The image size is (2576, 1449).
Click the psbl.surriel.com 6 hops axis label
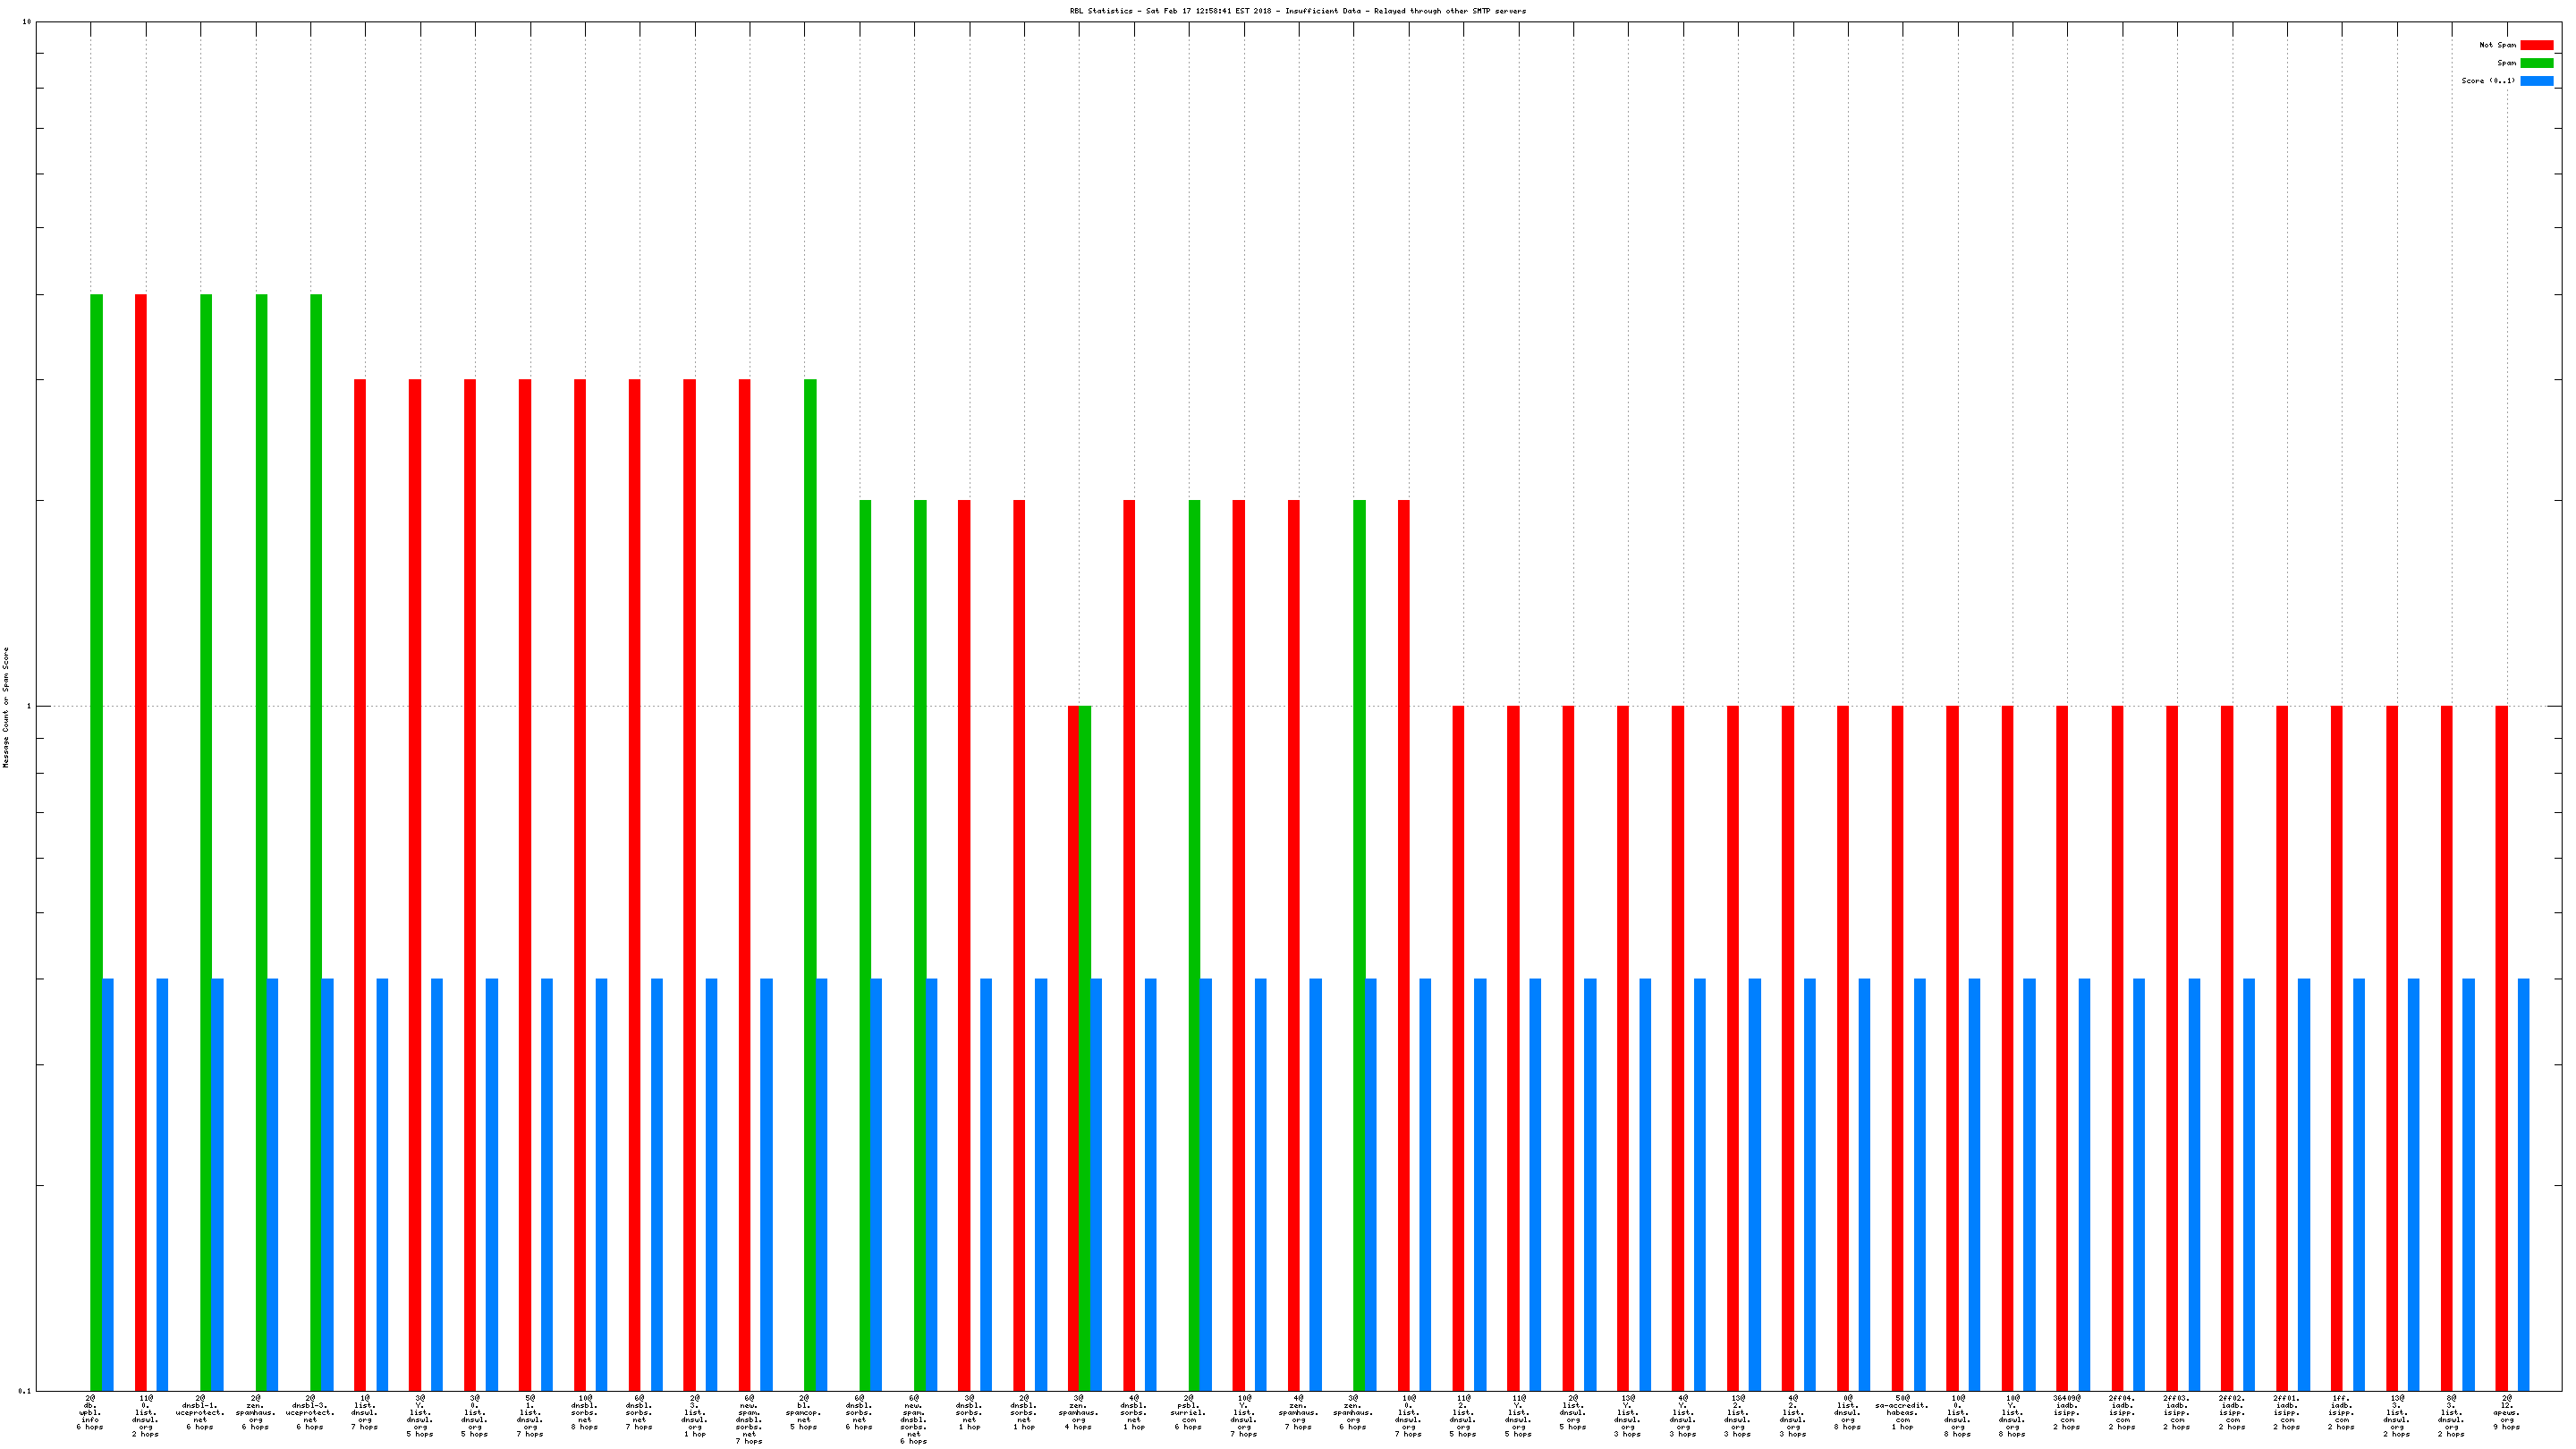[x=1188, y=1412]
